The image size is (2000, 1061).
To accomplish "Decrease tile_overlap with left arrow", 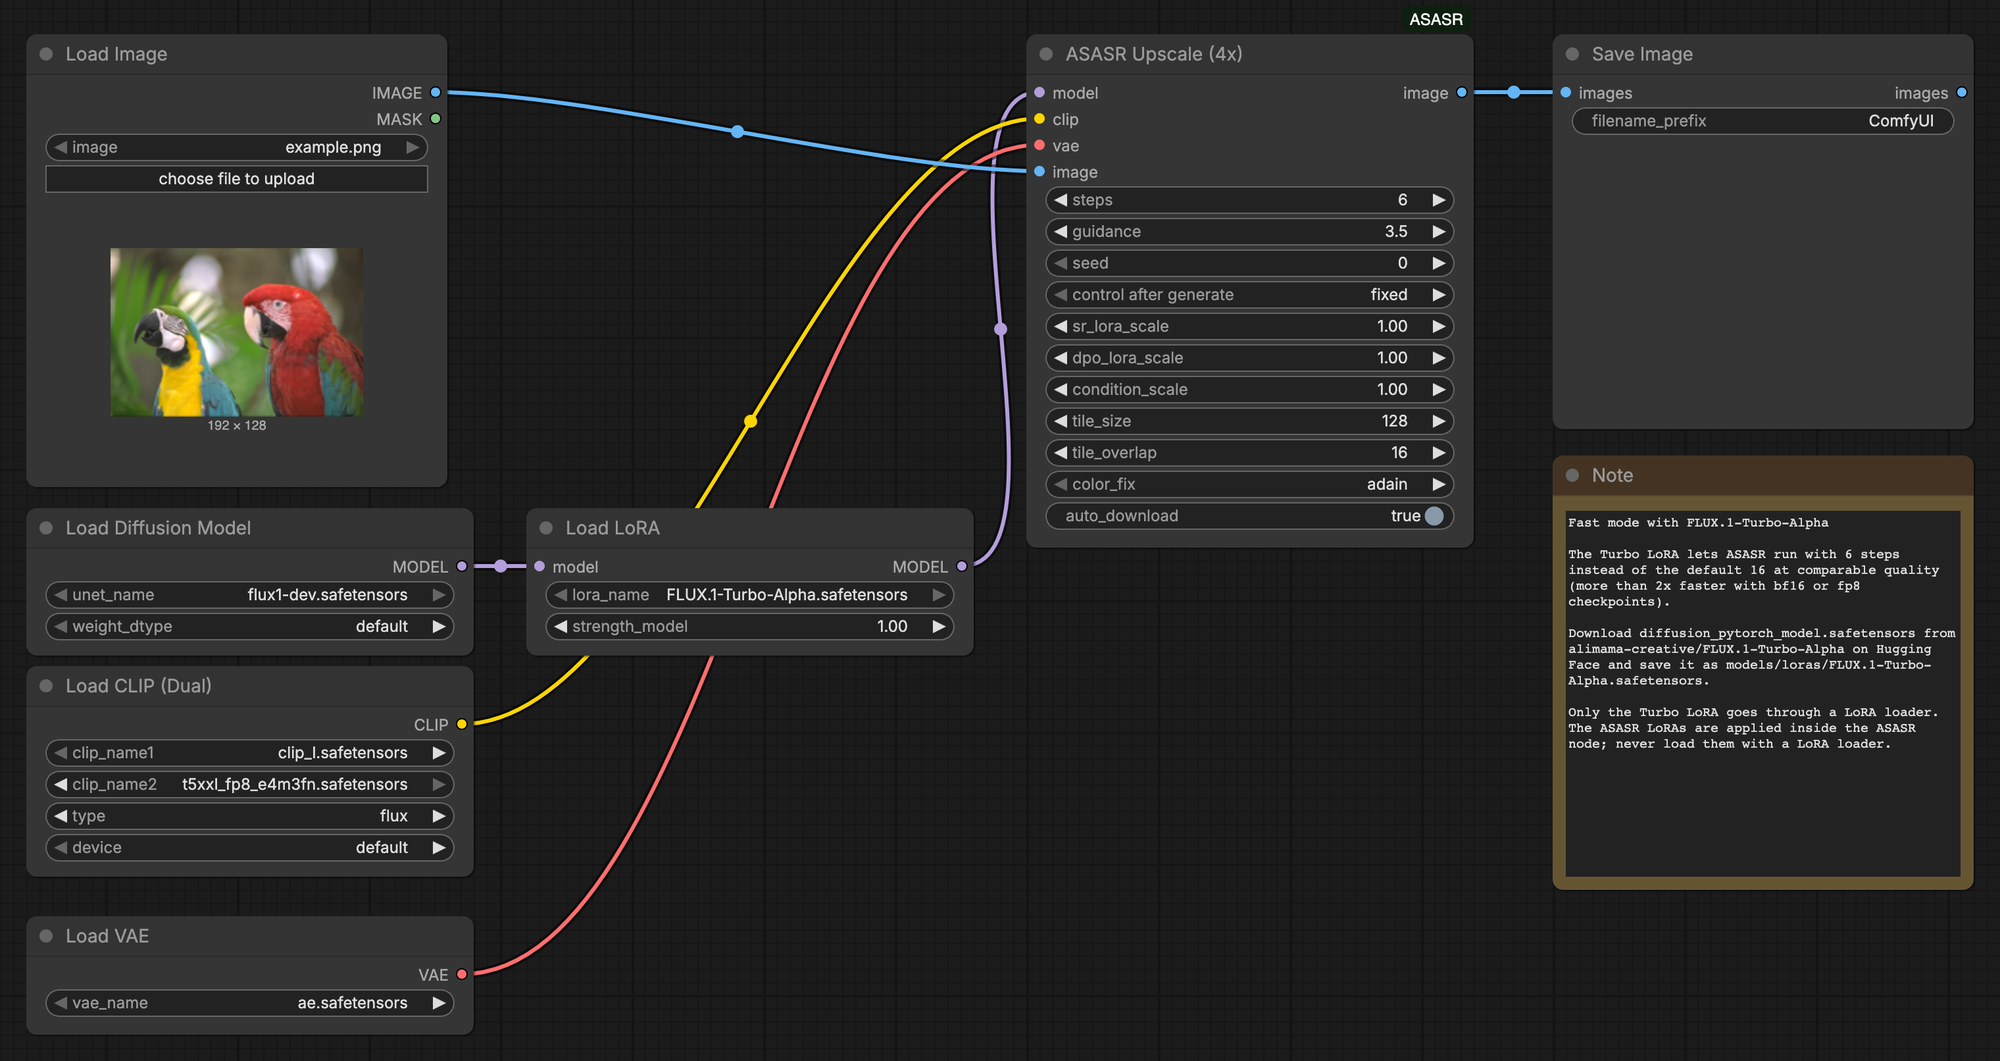I will click(1060, 453).
